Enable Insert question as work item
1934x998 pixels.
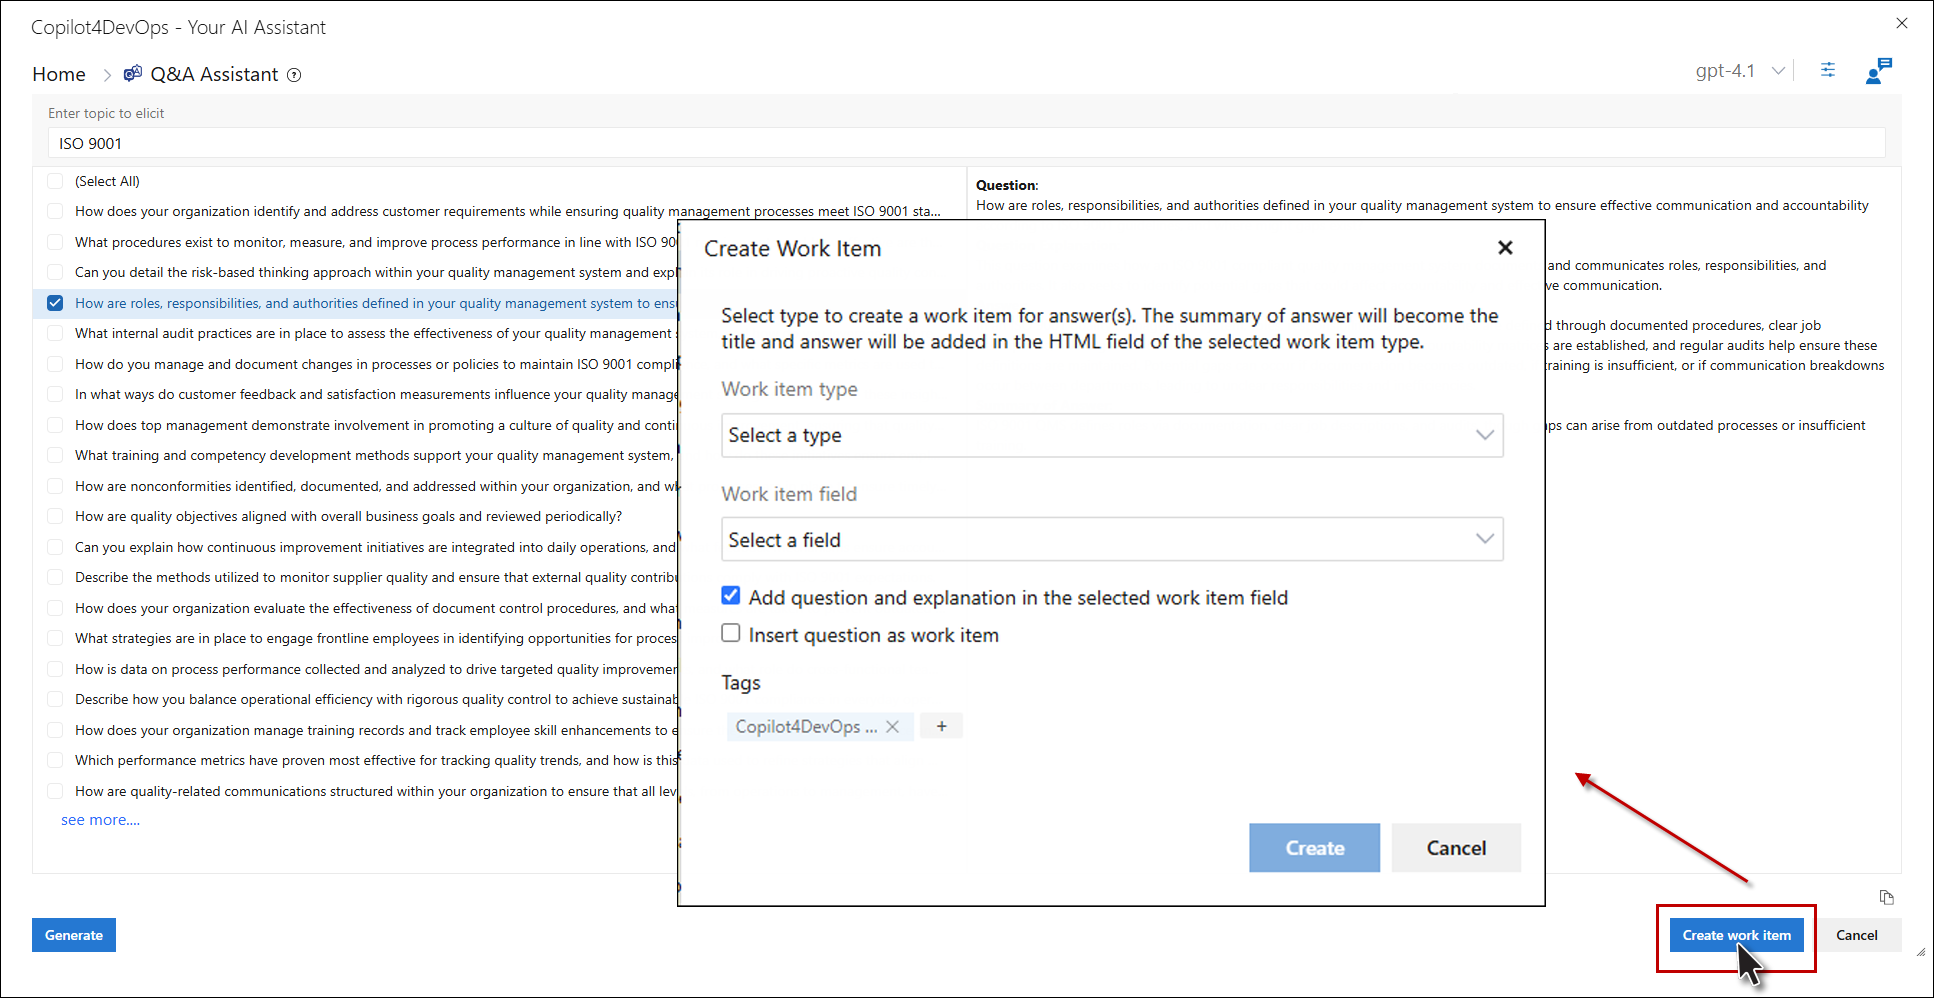pyautogui.click(x=731, y=634)
